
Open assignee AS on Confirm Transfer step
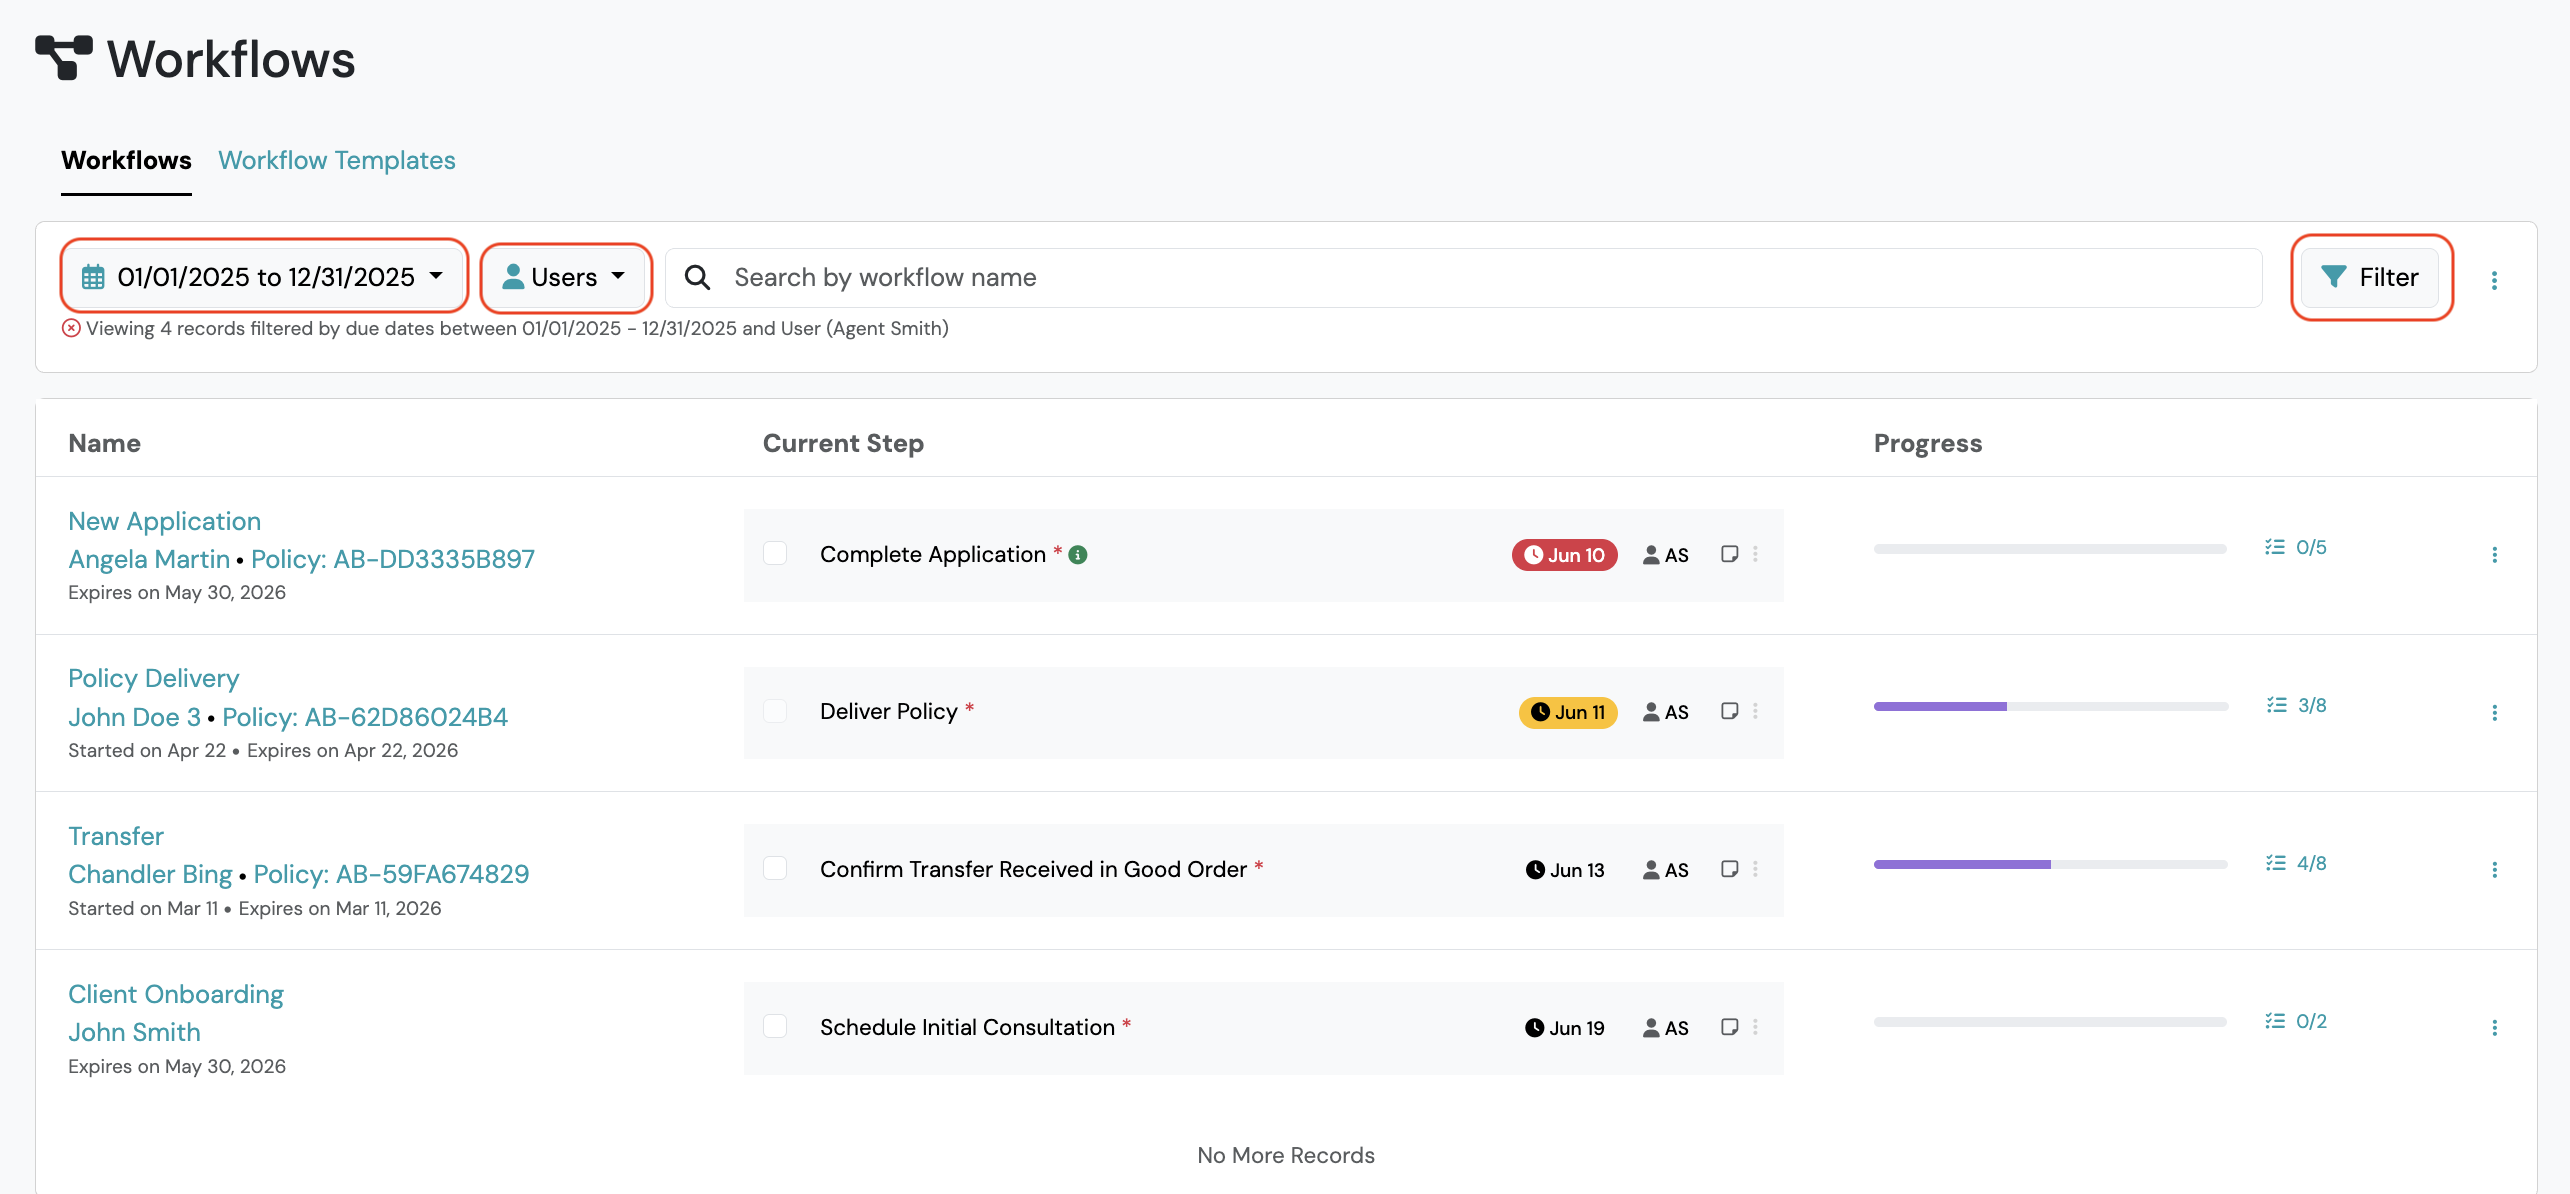1665,870
